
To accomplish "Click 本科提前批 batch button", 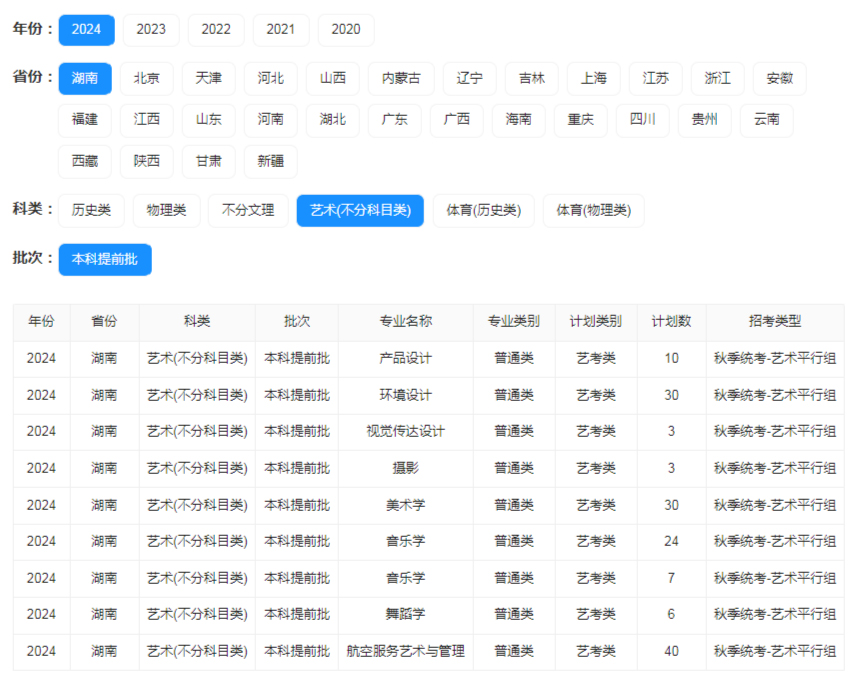I will click(105, 260).
